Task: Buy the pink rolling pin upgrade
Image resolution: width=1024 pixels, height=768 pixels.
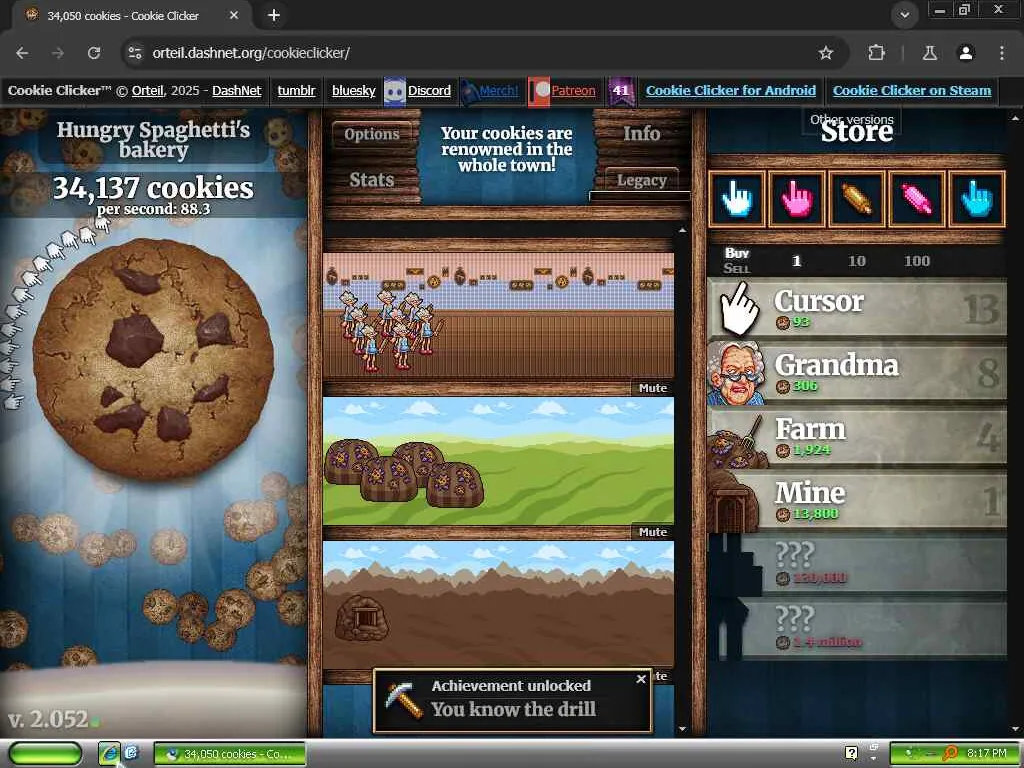Action: click(x=917, y=199)
